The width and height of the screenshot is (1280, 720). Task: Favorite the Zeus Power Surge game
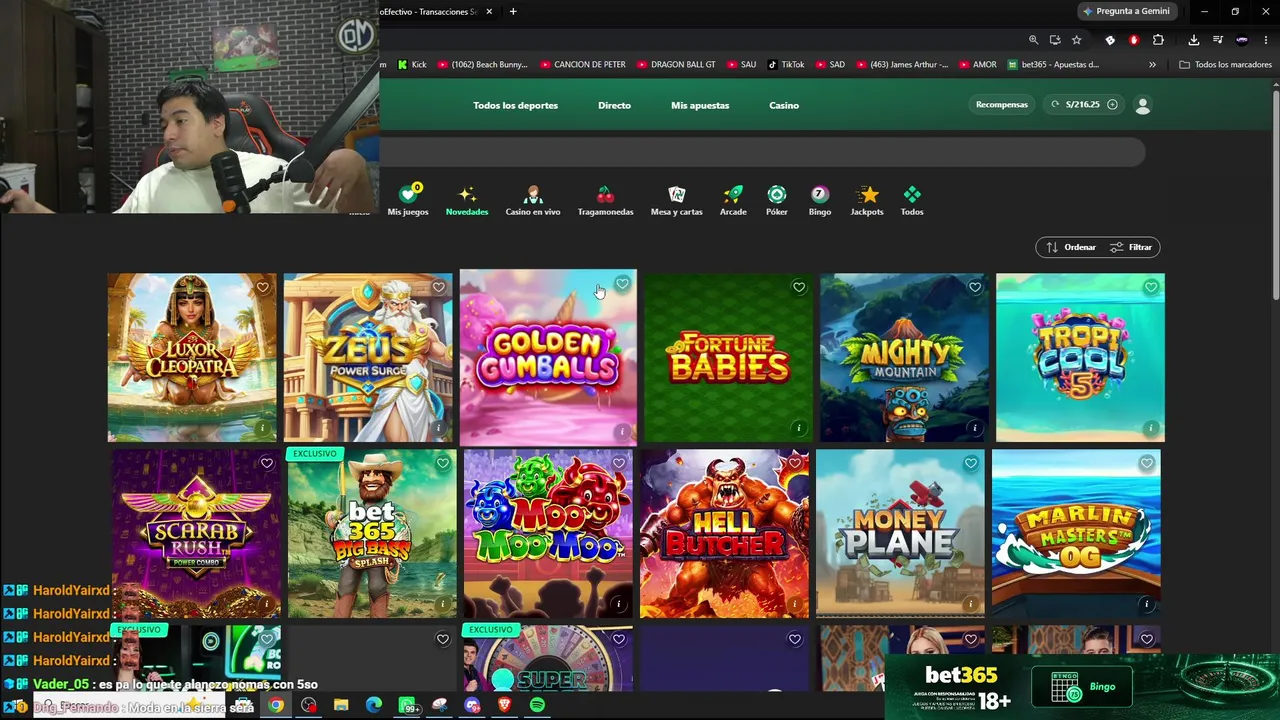coord(438,287)
